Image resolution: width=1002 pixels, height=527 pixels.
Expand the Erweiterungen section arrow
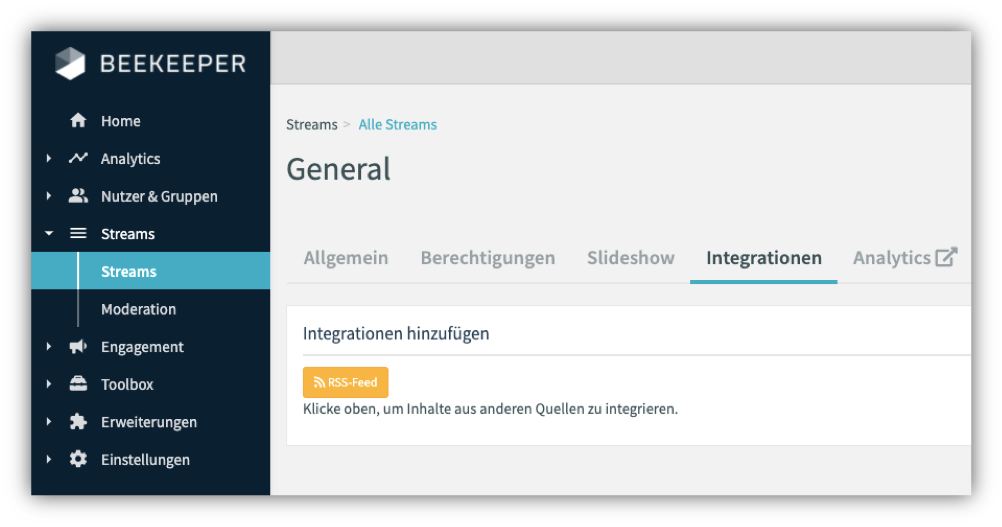click(49, 422)
